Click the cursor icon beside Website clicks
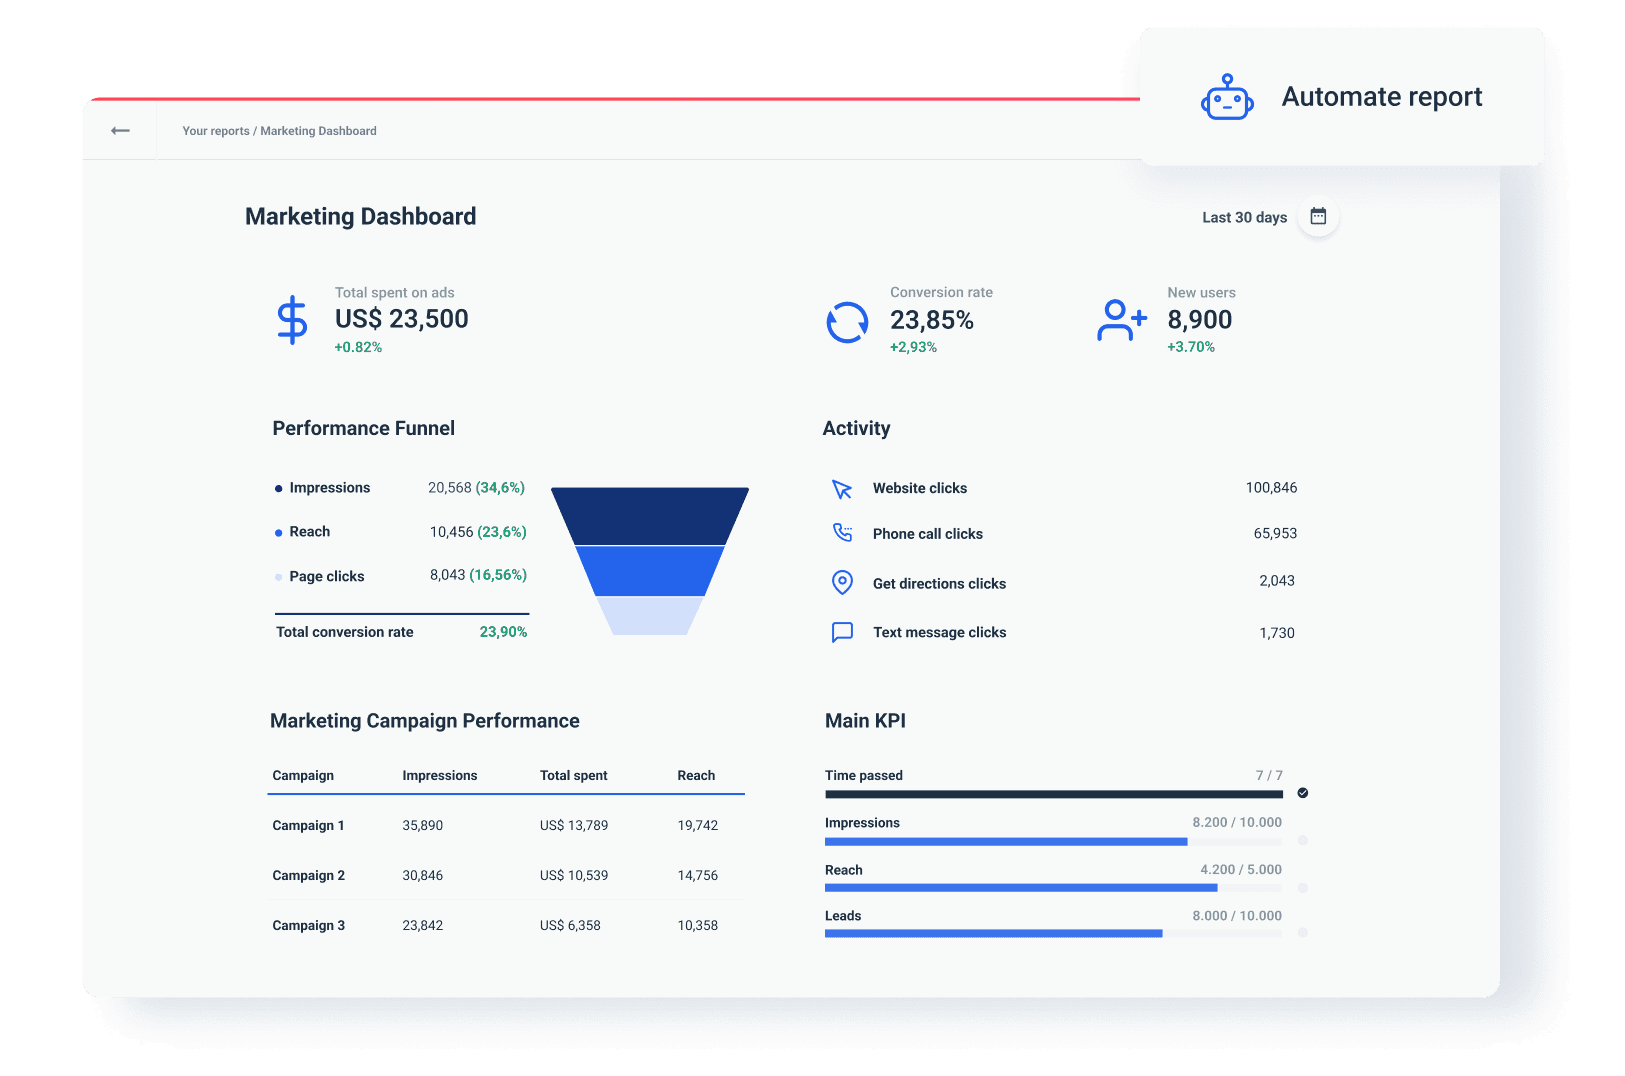This screenshot has width=1625, height=1076. pyautogui.click(x=842, y=488)
